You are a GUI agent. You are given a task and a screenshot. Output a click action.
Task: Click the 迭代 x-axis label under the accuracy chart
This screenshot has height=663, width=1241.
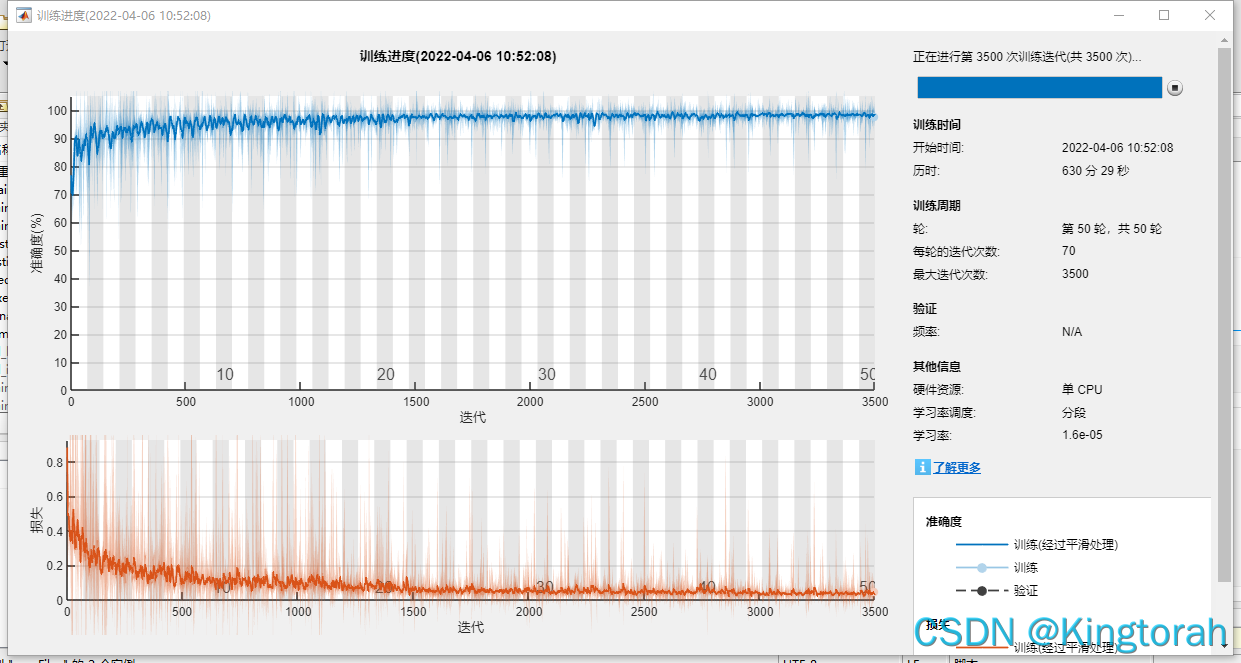473,417
